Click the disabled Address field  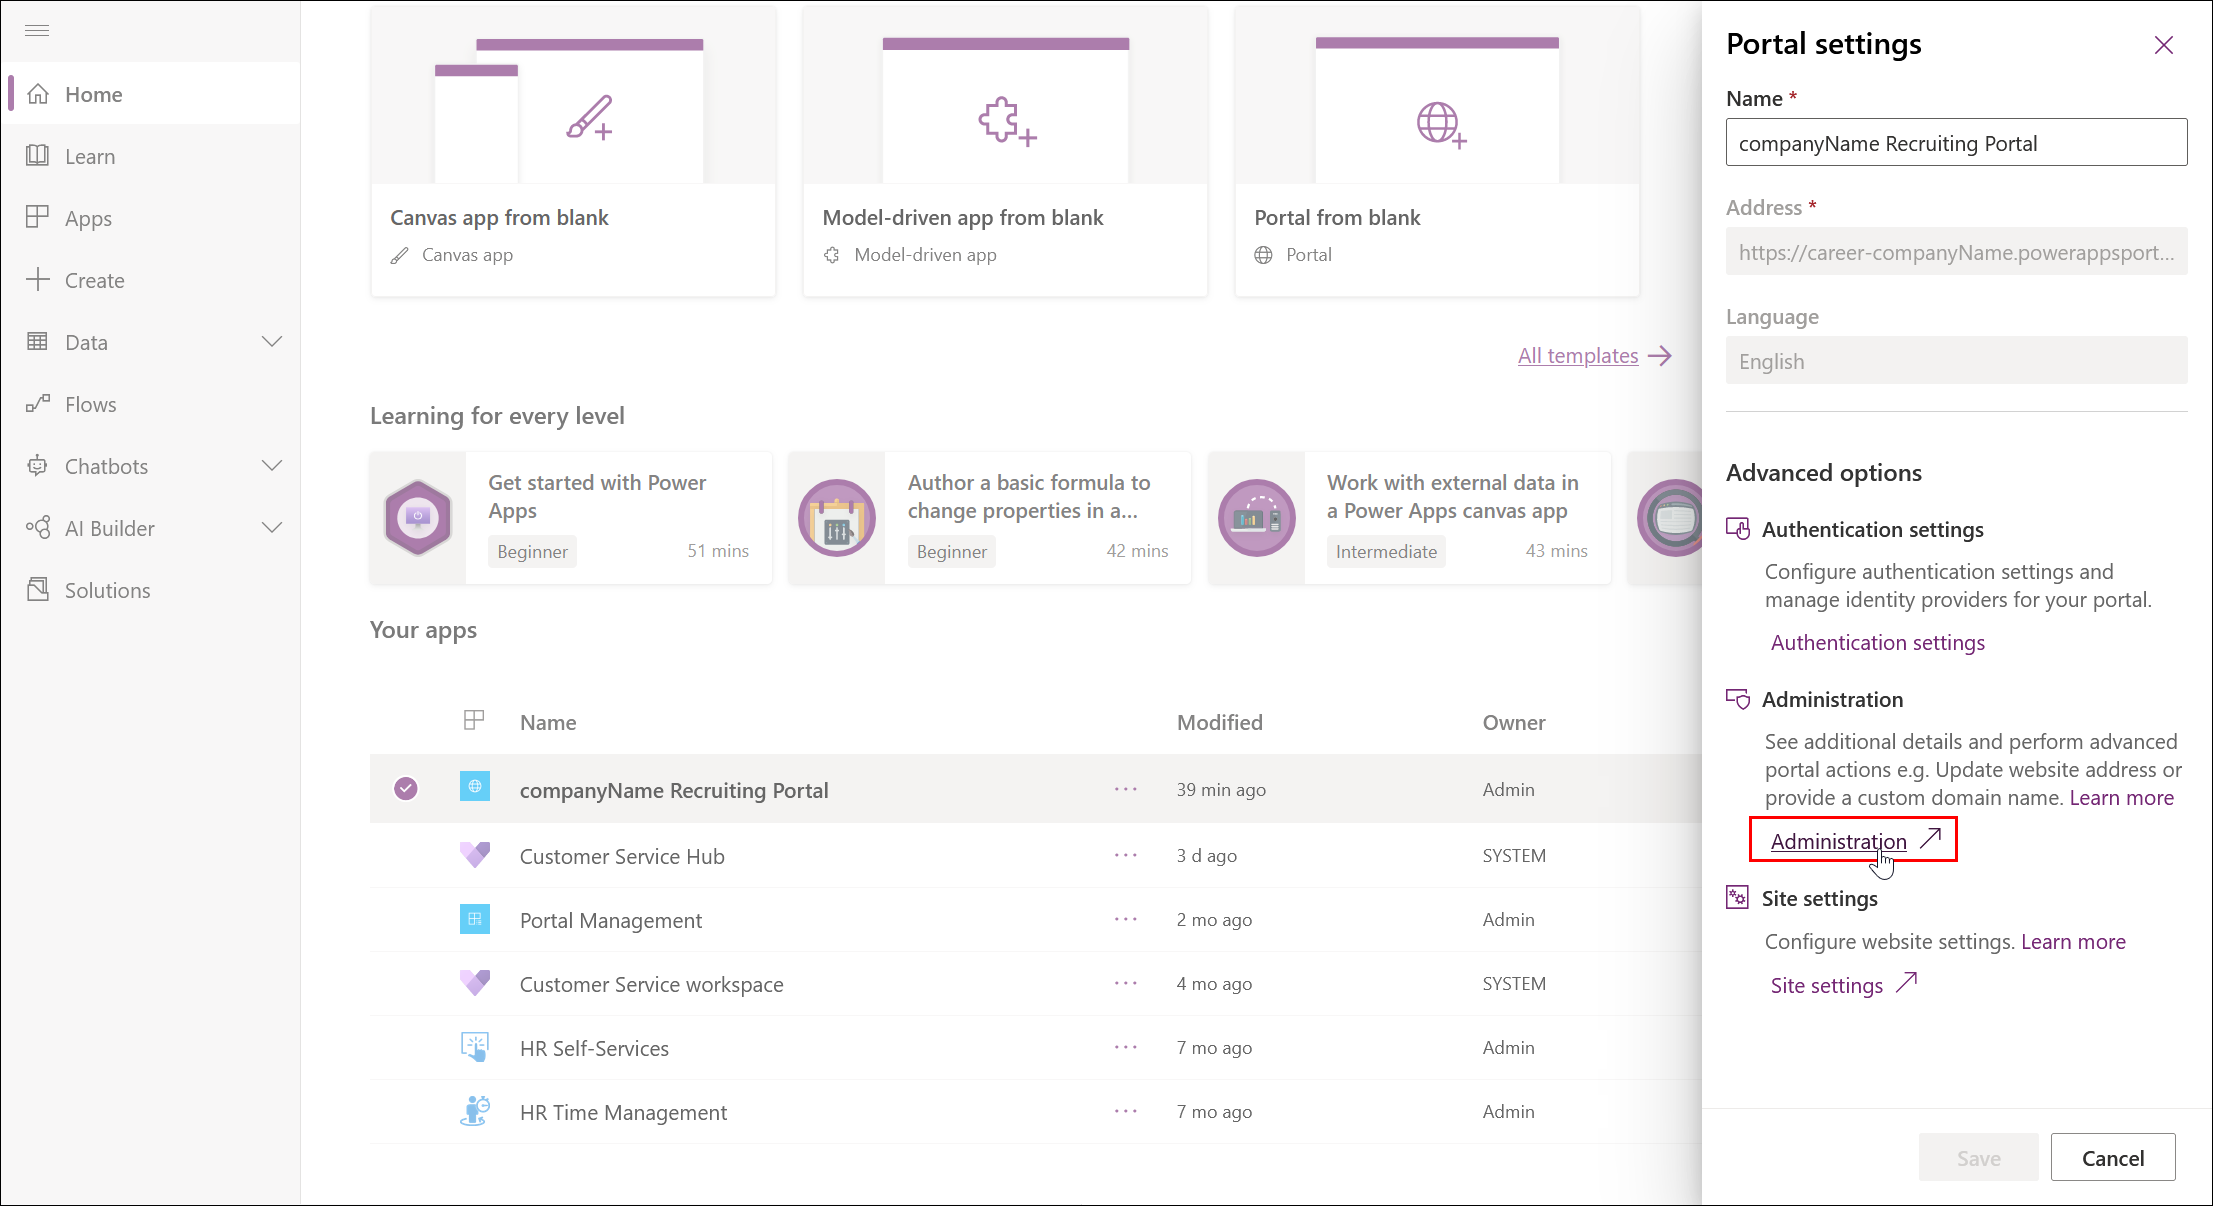tap(1956, 252)
